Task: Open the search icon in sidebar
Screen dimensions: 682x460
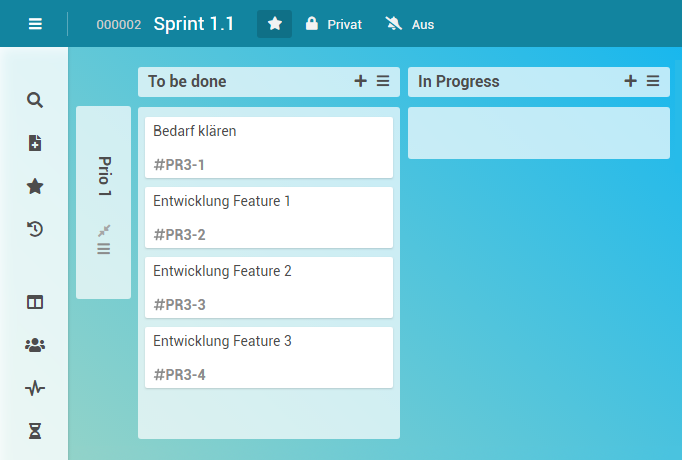Action: (35, 100)
